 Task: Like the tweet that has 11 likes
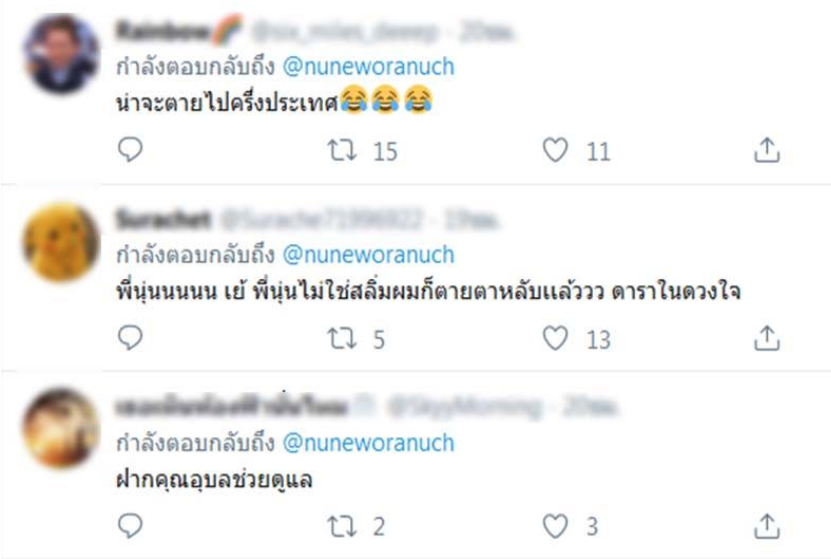coord(555,150)
